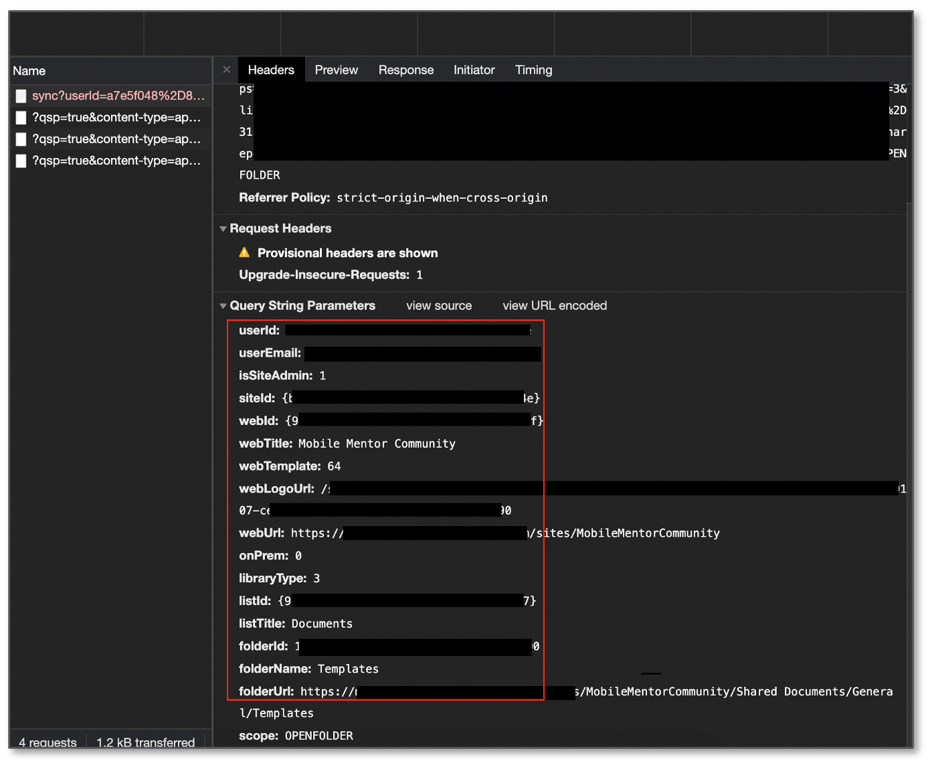The image size is (929, 763).
Task: Click the Name column header
Action: tap(28, 71)
